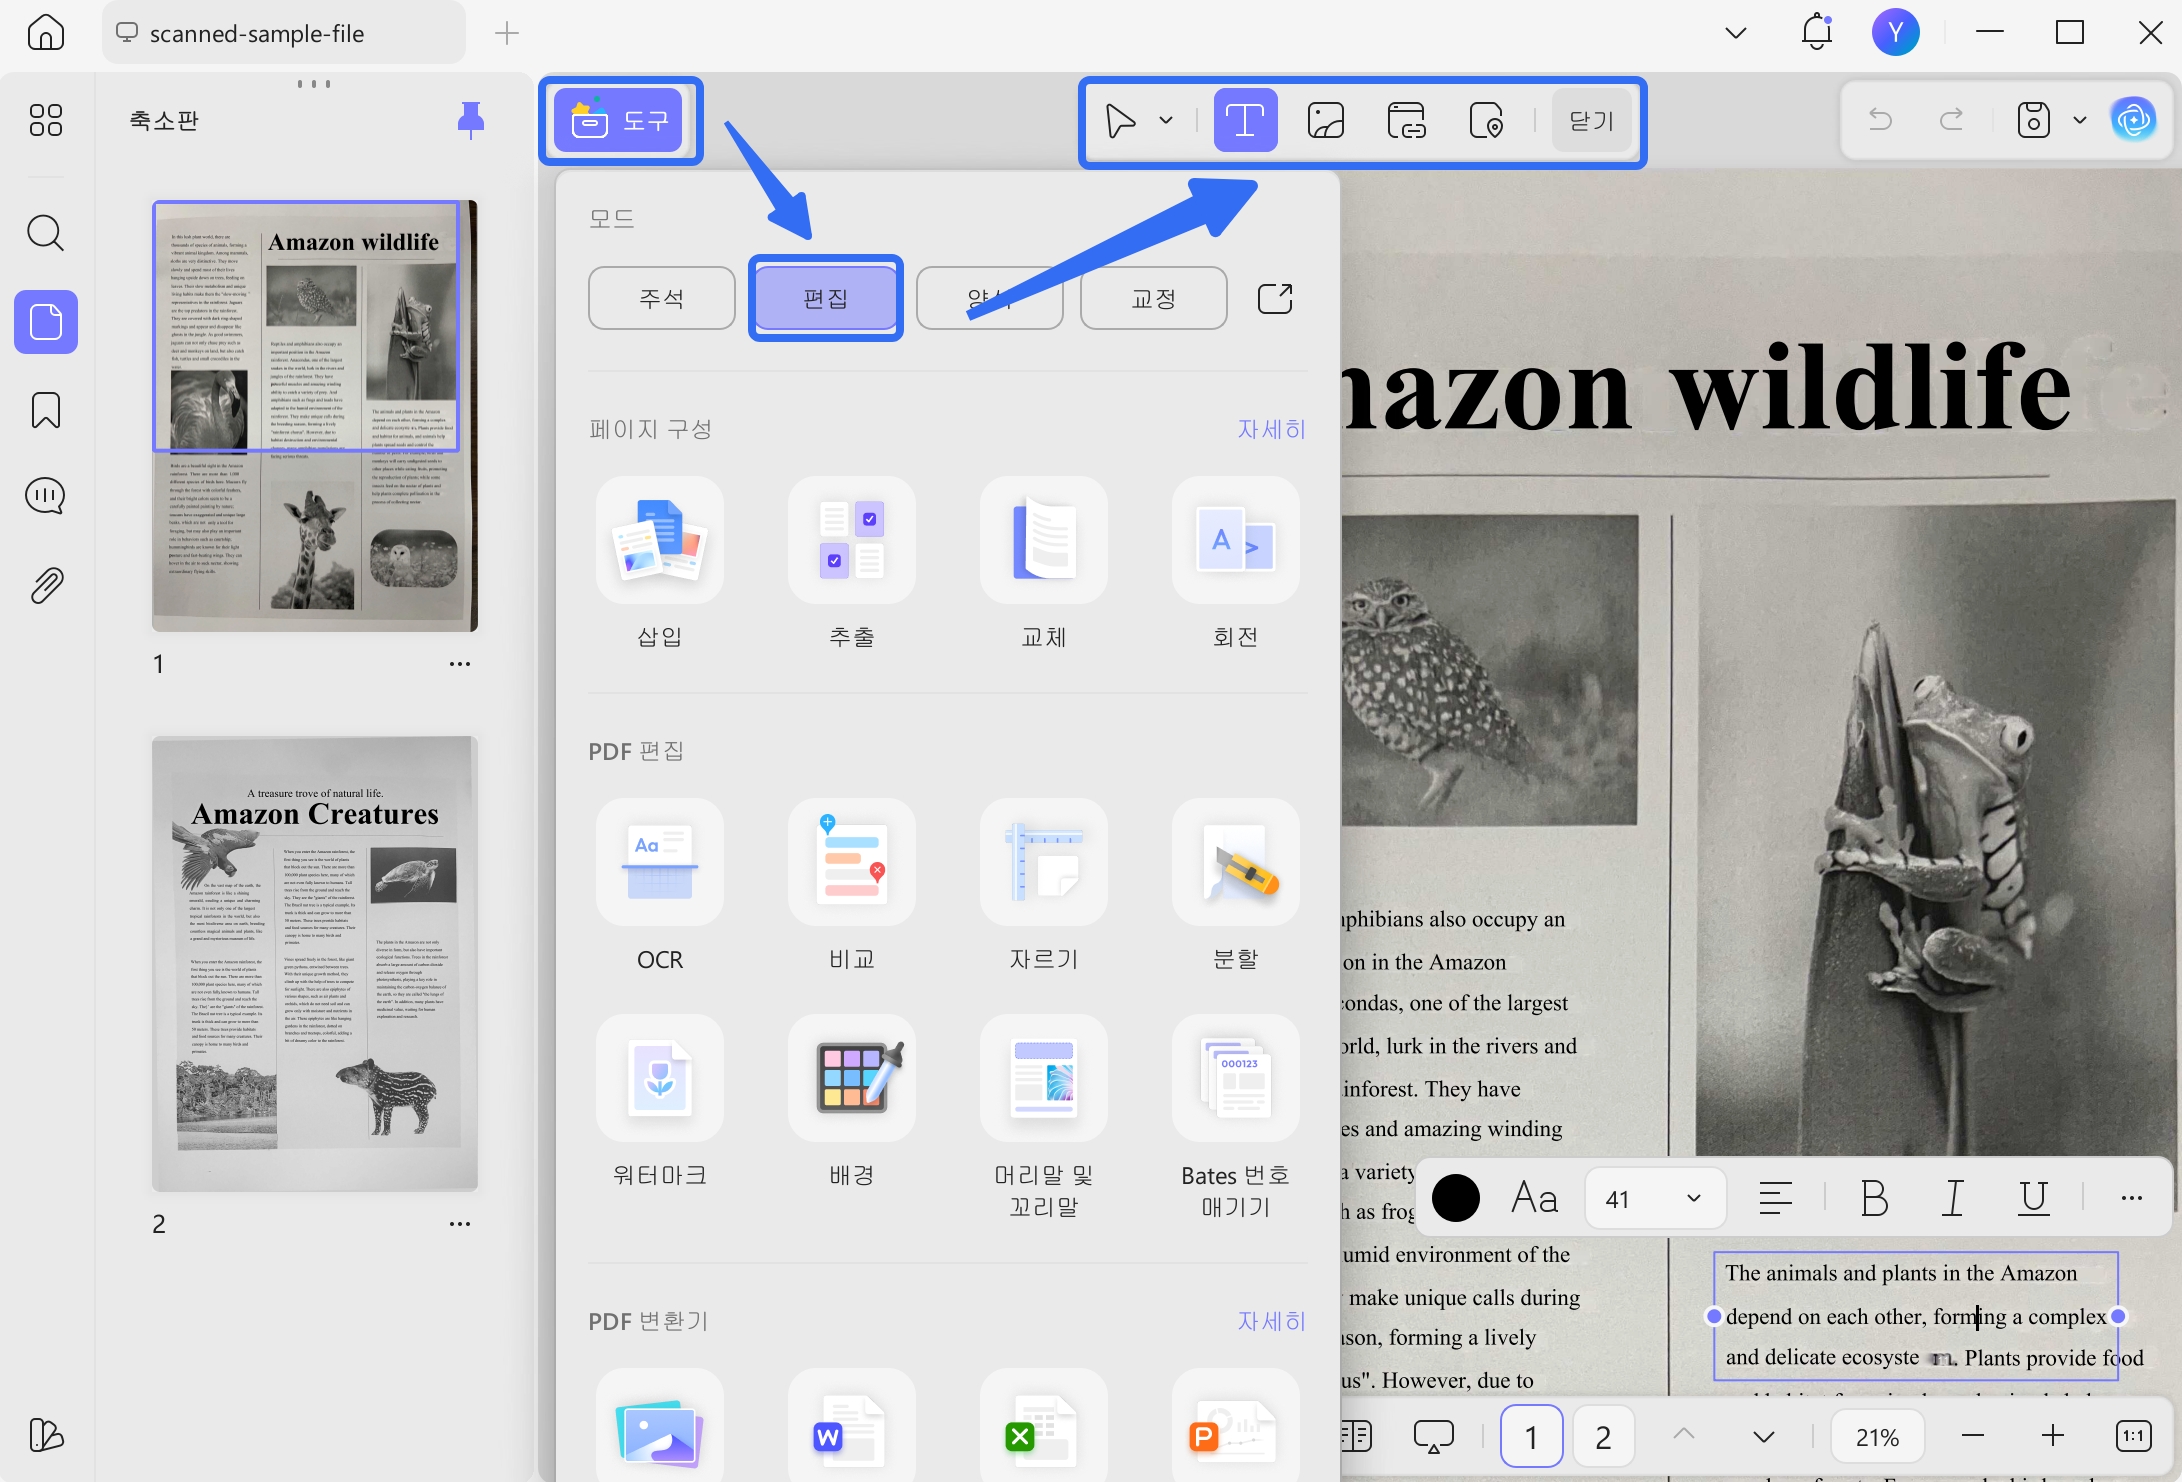Image resolution: width=2182 pixels, height=1482 pixels.
Task: Select the image edit tool in toolbar
Action: pyautogui.click(x=1325, y=121)
